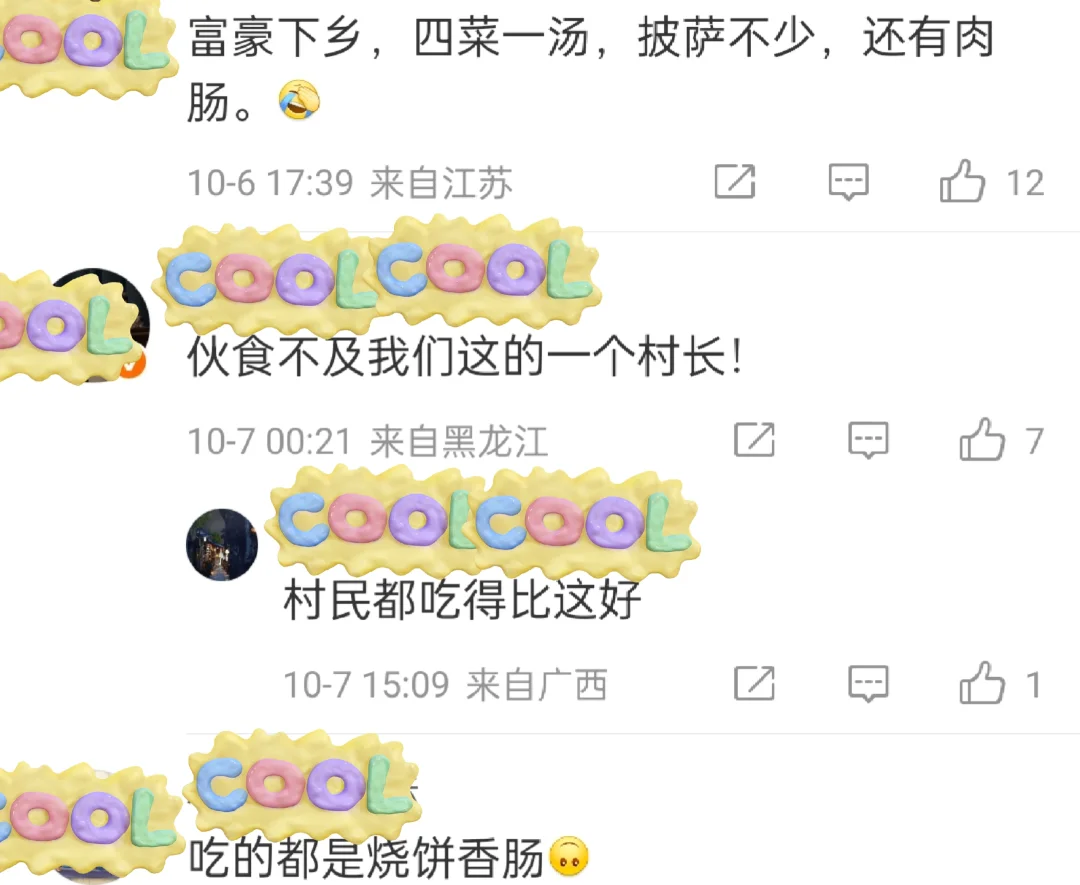1080x885 pixels.
Task: Tap the flushed emoji after 烧饼香肠
Action: coord(568,857)
